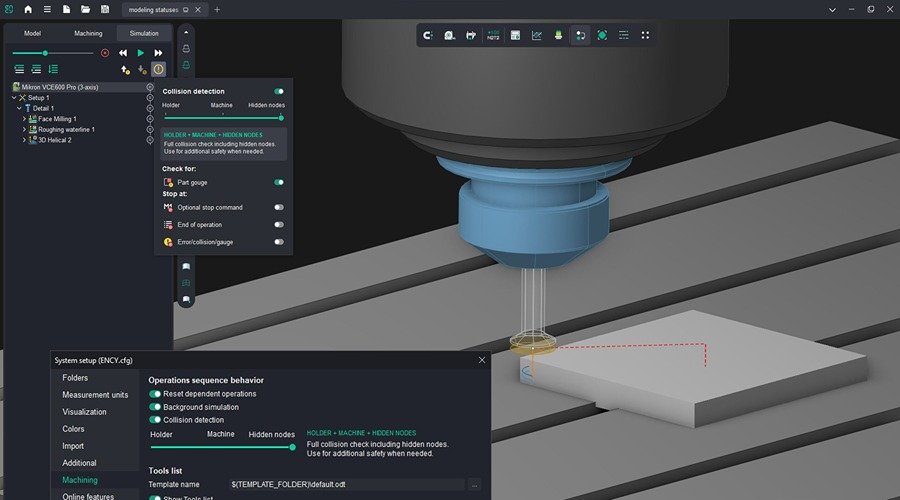Switch to the Machining tab
Image resolution: width=900 pixels, height=500 pixels.
click(88, 33)
